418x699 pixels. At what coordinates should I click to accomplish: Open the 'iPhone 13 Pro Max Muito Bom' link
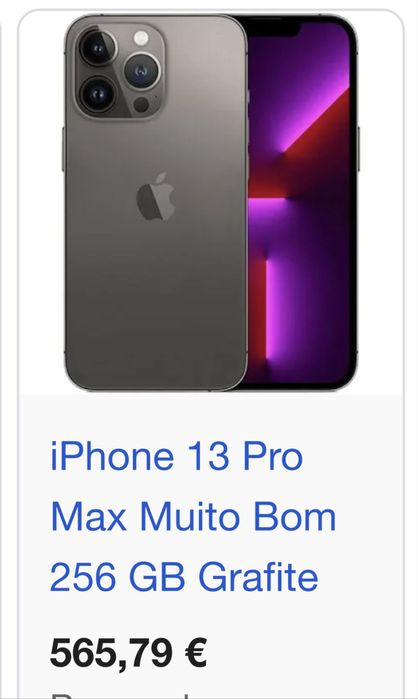click(x=193, y=516)
